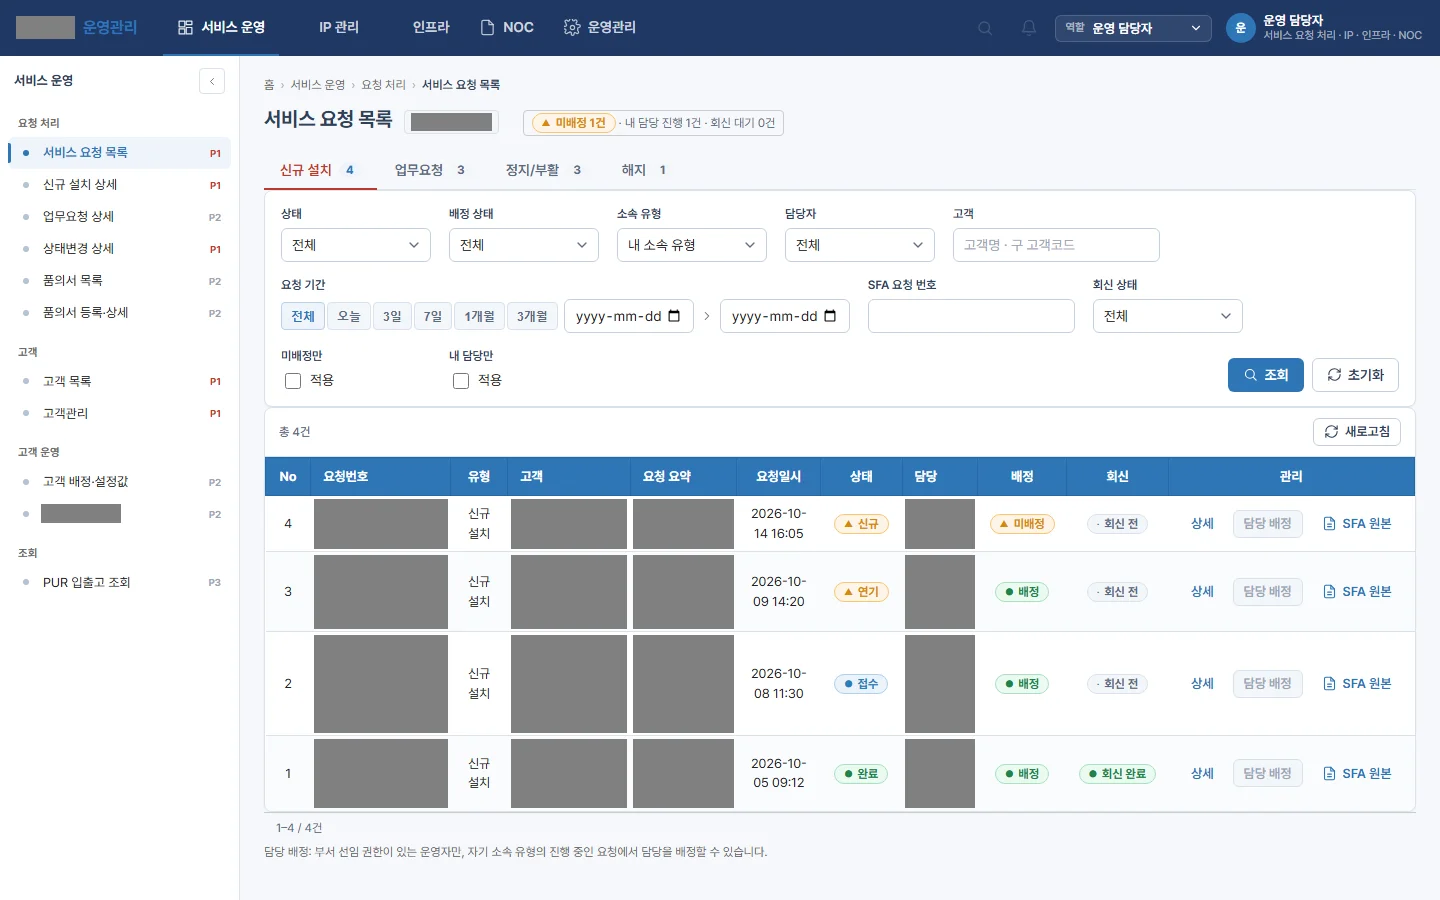Toggle the 미배정만 적용 checkbox
This screenshot has width=1440, height=900.
click(x=293, y=381)
